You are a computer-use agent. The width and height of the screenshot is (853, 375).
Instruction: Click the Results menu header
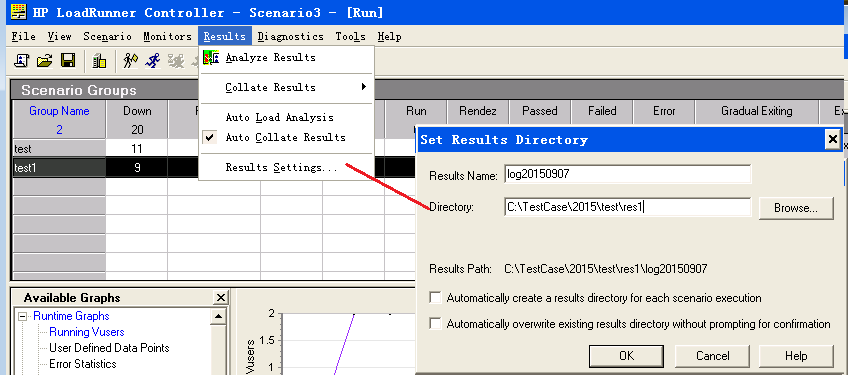[225, 36]
